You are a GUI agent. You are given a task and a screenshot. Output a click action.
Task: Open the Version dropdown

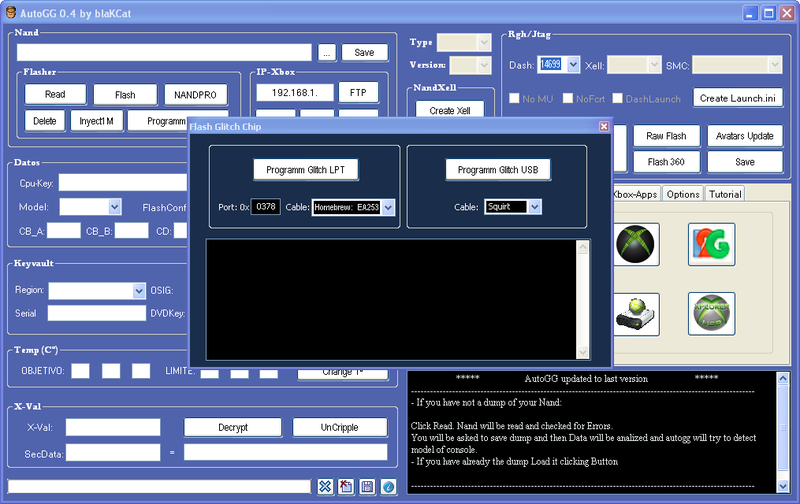tap(484, 65)
